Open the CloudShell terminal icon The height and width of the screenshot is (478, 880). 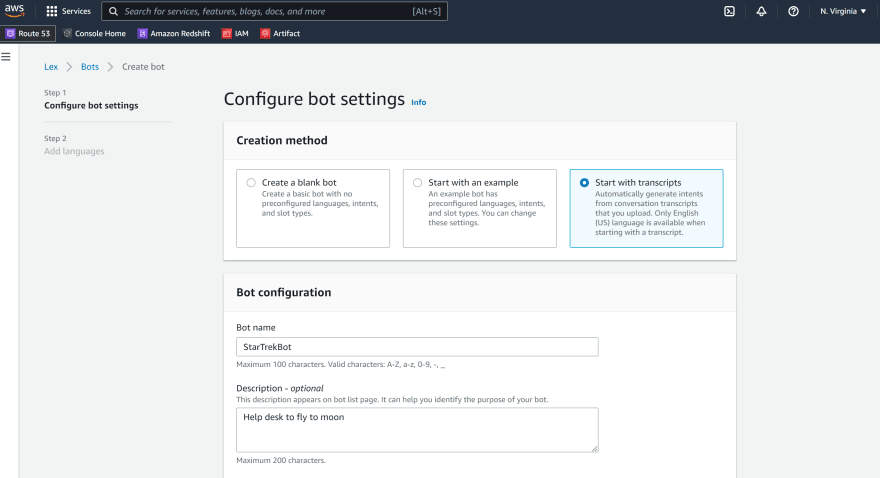[x=729, y=11]
